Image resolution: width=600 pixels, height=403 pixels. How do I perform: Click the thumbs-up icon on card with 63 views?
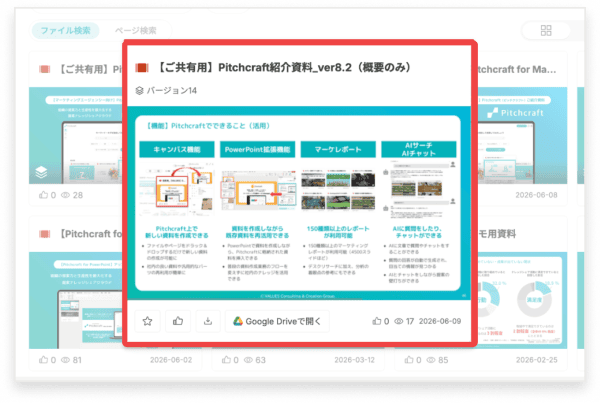[227, 360]
